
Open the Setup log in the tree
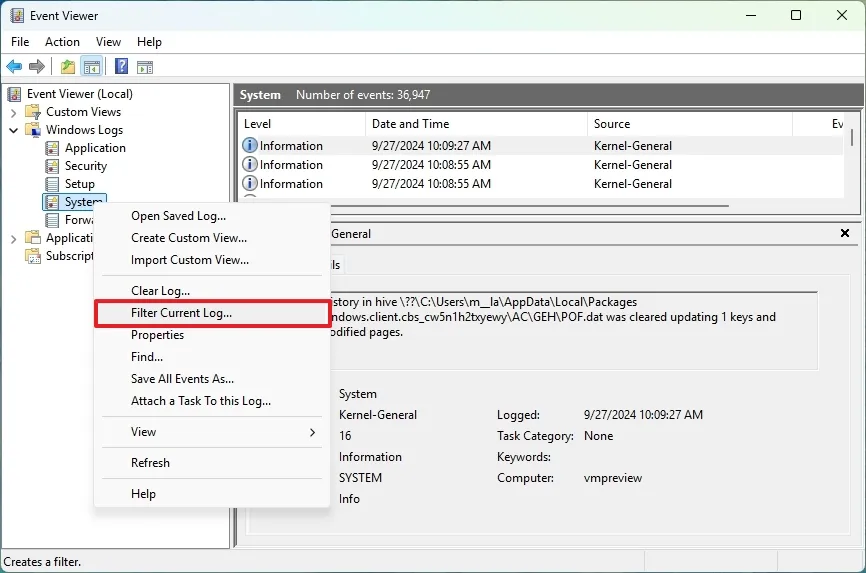[80, 184]
